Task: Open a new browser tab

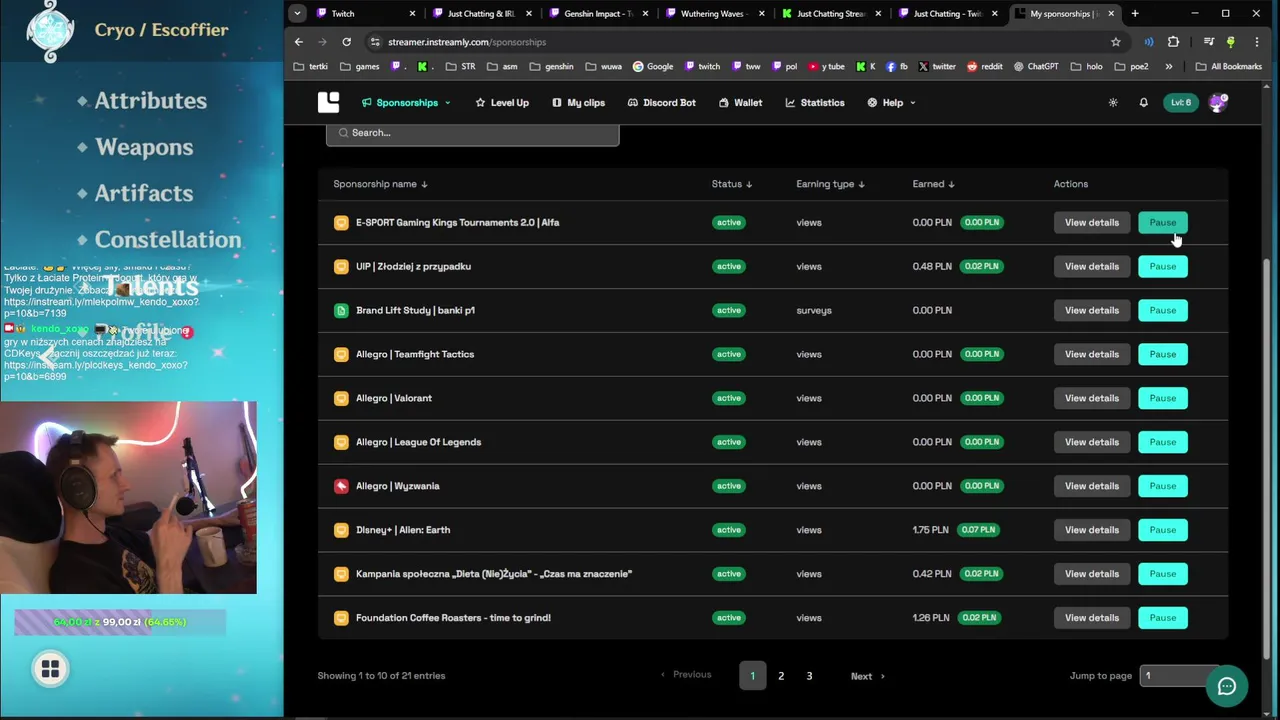Action: coord(1135,14)
